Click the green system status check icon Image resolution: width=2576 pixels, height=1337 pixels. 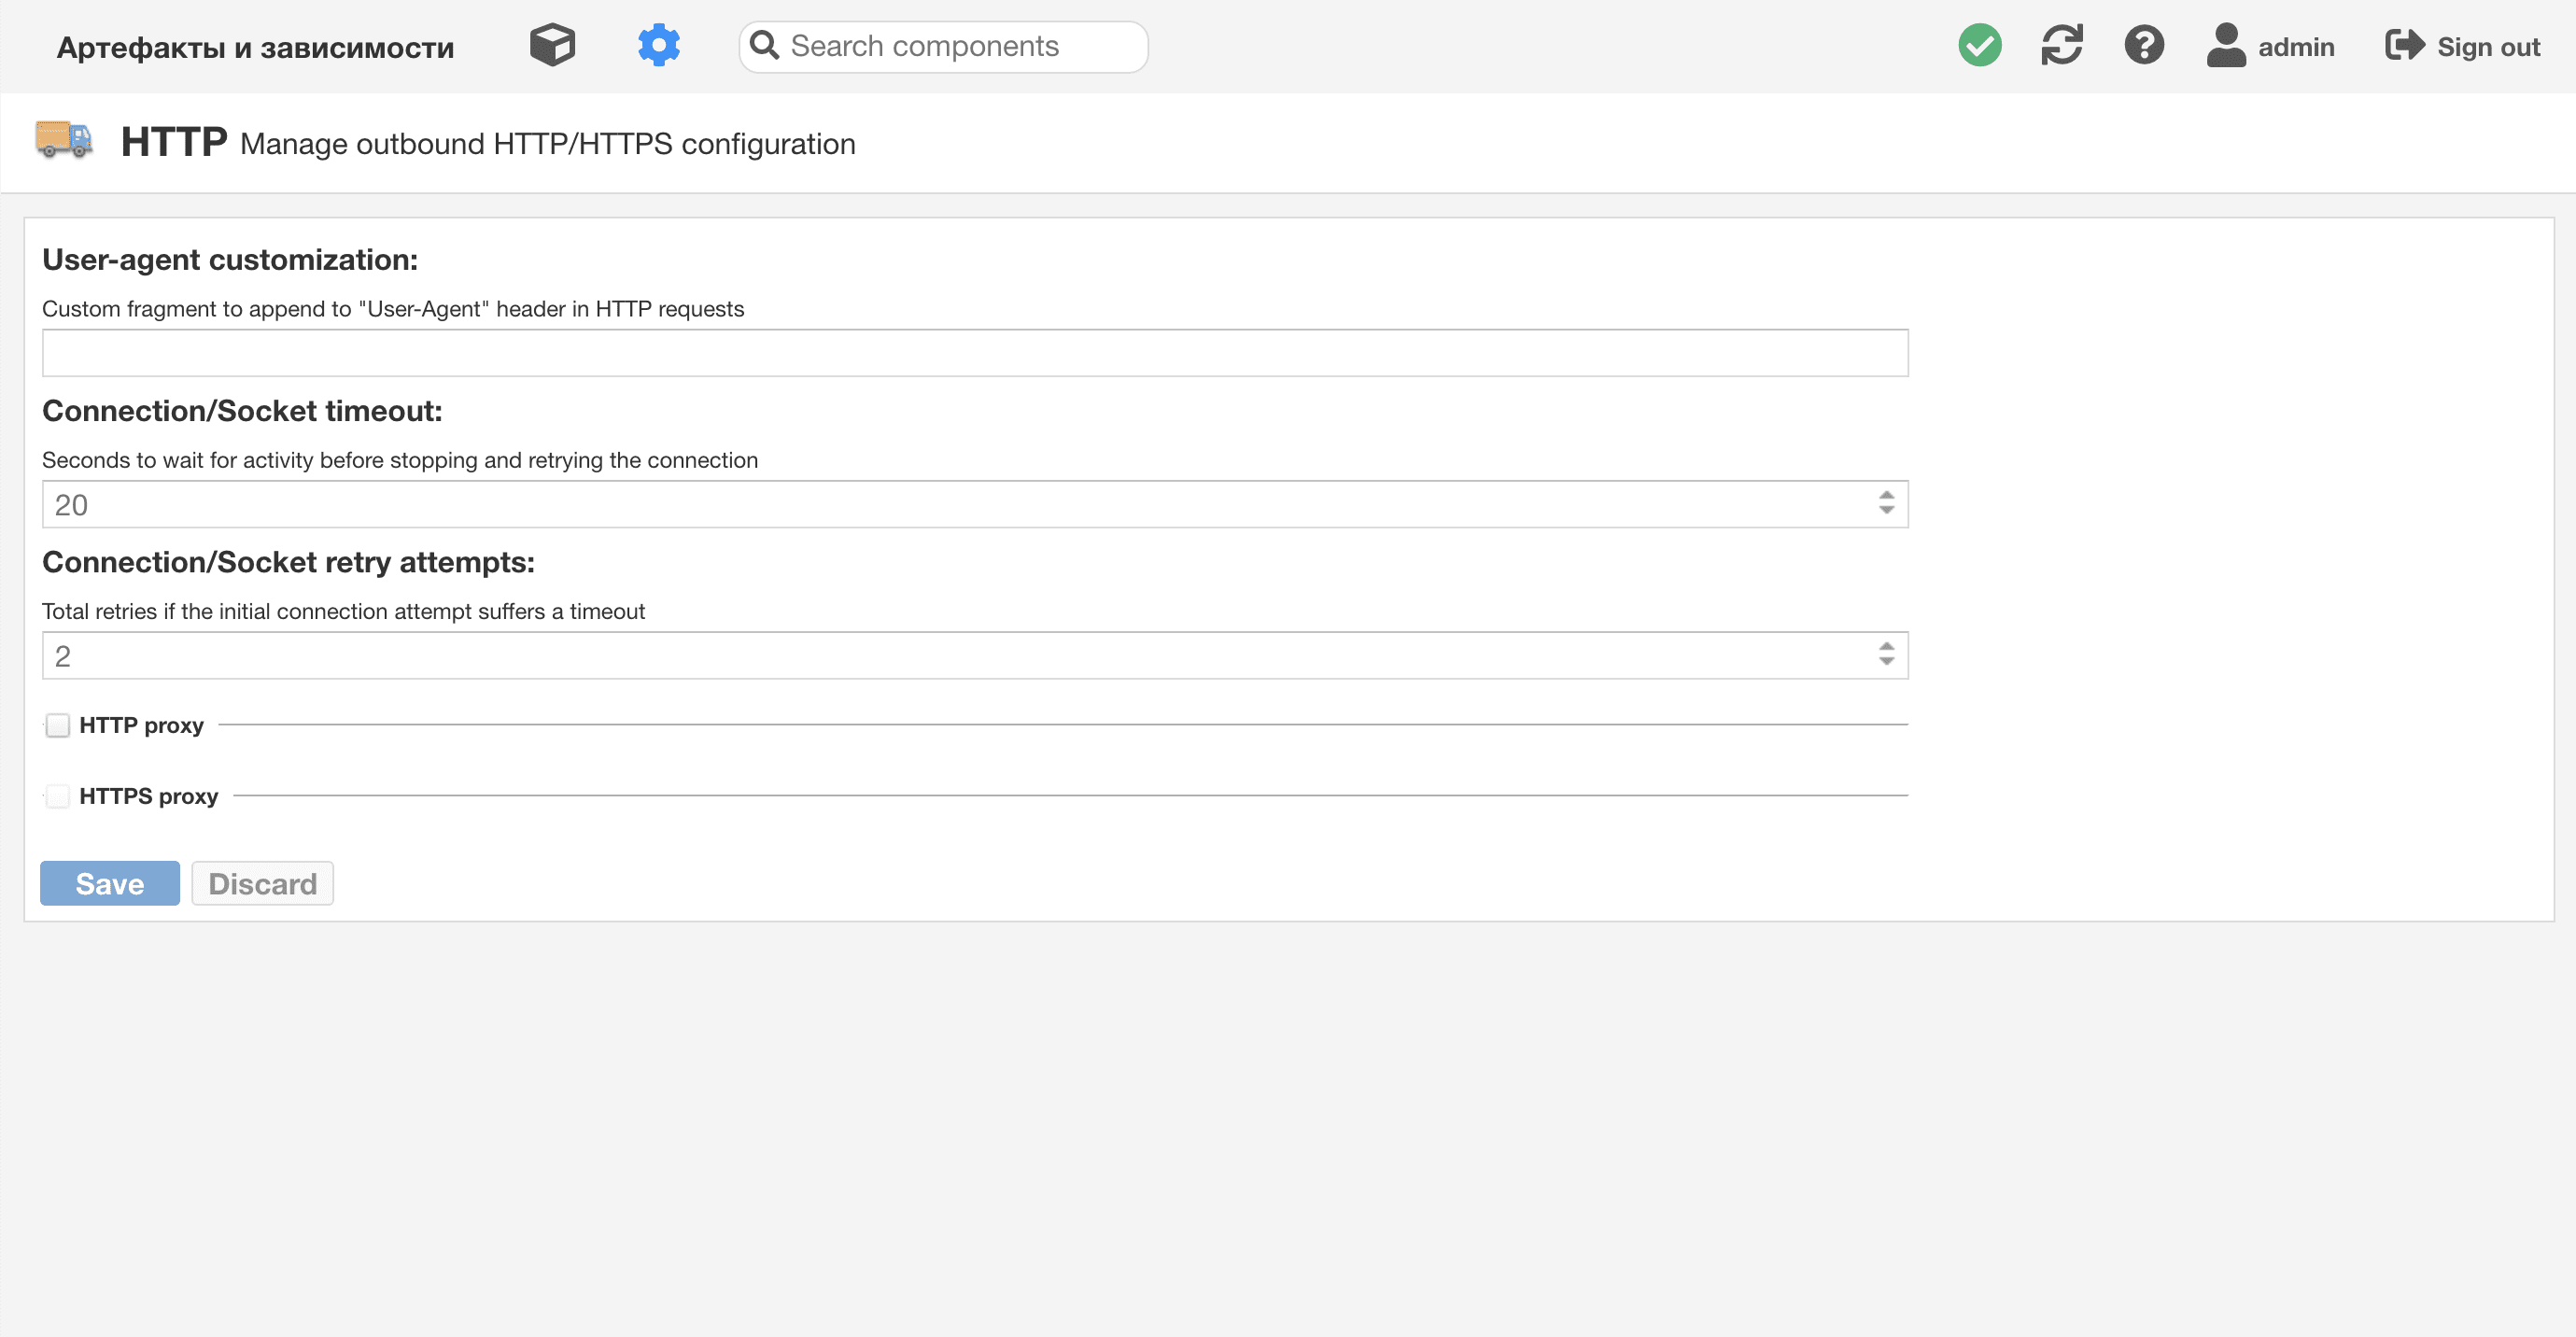1980,45
